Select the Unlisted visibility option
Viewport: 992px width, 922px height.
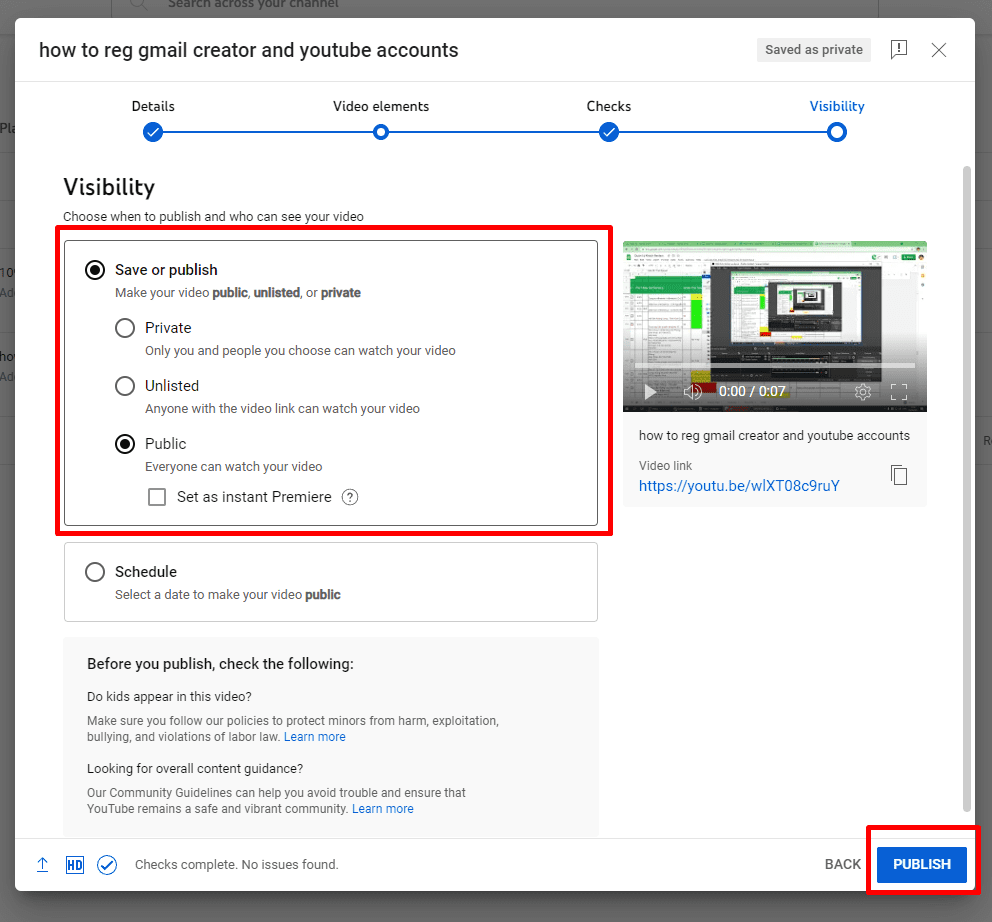(124, 386)
